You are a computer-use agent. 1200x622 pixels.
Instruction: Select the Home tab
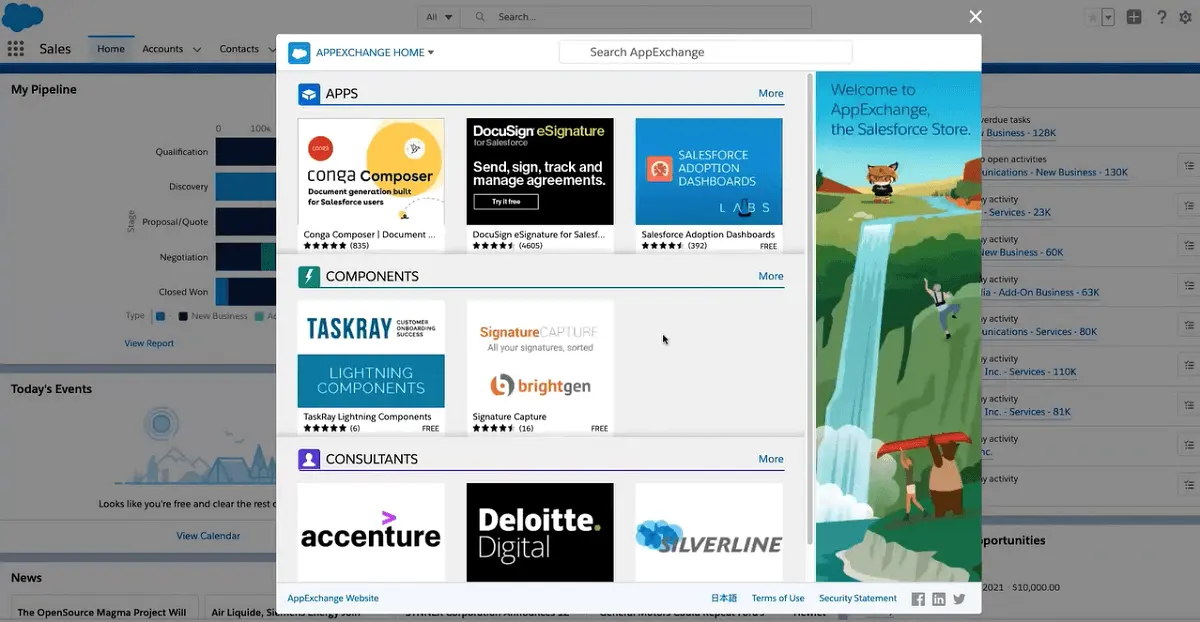[111, 48]
